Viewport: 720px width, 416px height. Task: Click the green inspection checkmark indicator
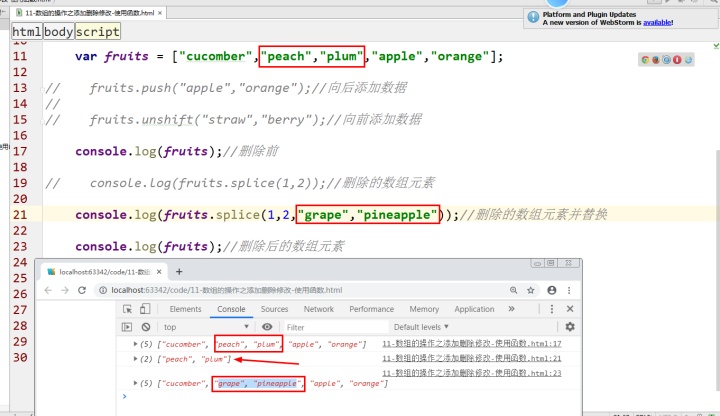716,46
